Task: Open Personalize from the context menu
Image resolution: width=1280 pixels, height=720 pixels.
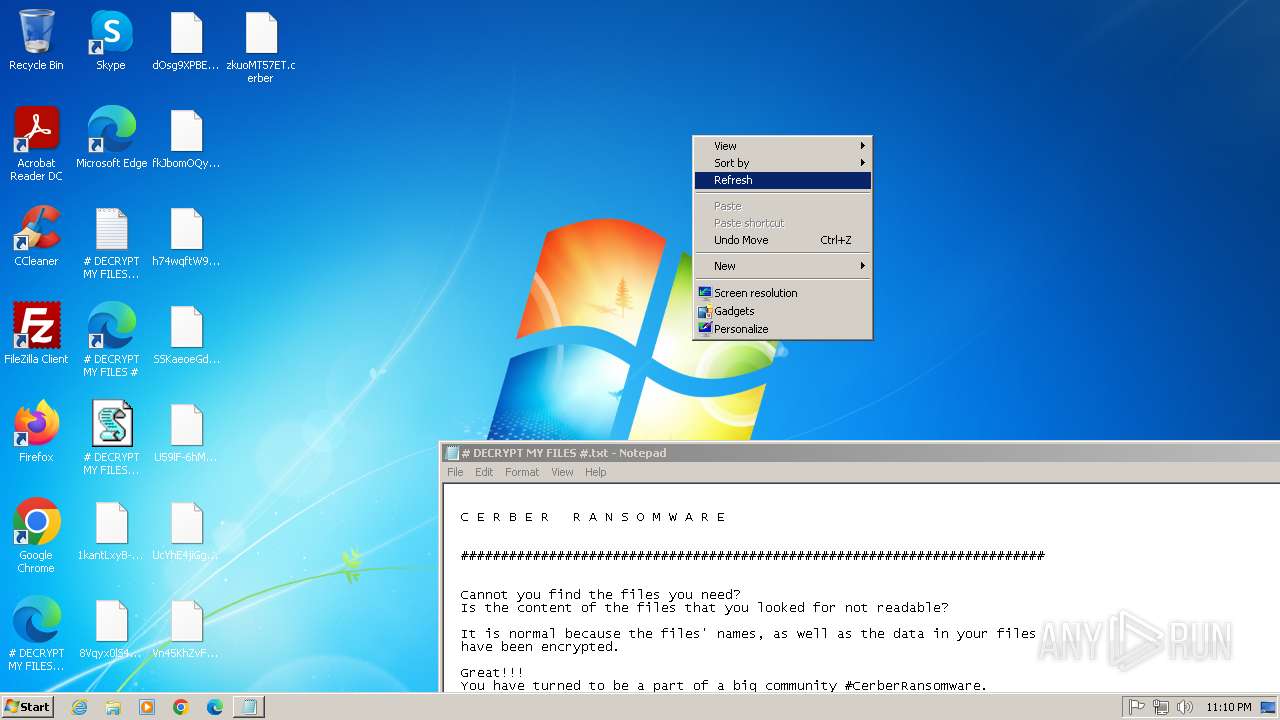Action: (x=783, y=329)
